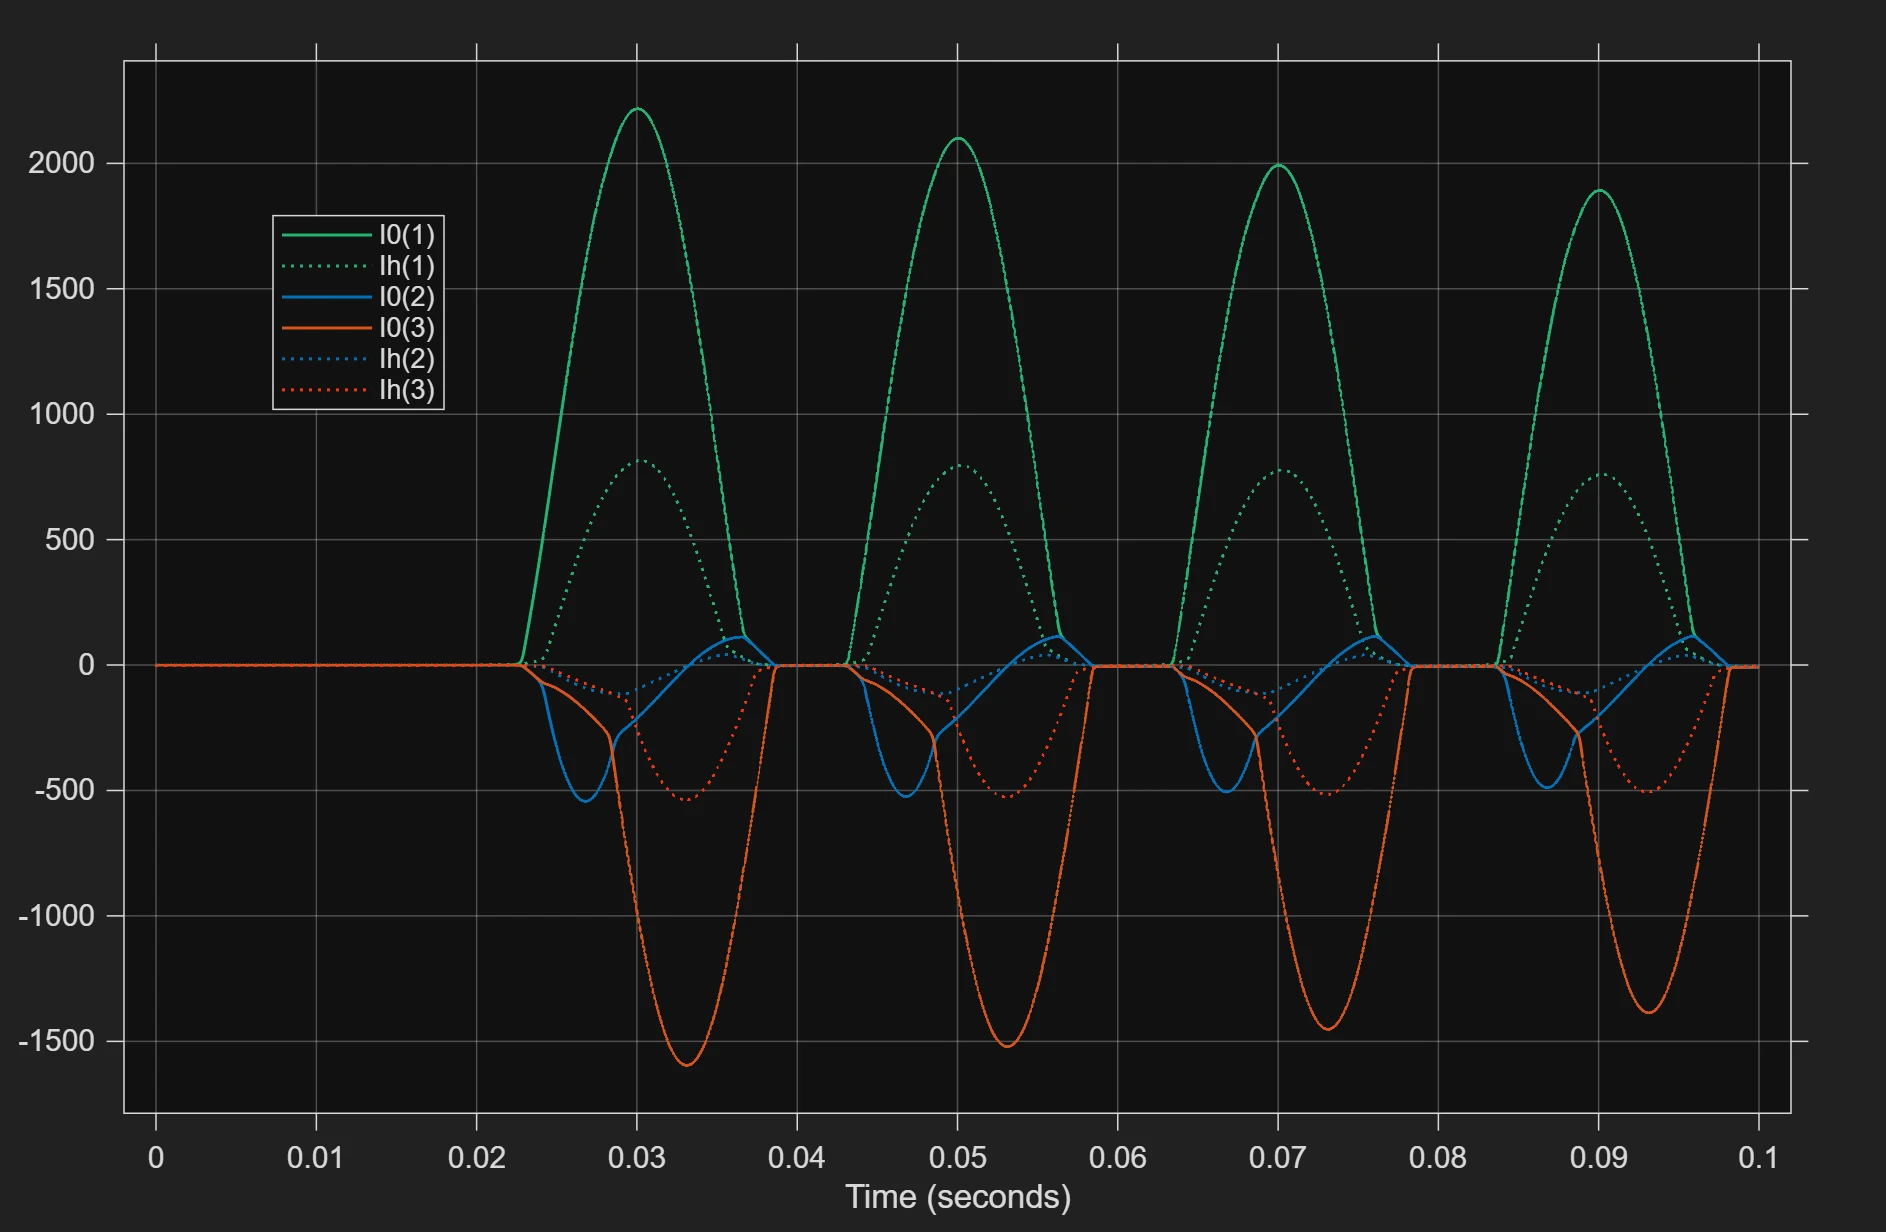Click the green dotted line sample in legend
This screenshot has height=1232, width=1886.
pos(325,266)
